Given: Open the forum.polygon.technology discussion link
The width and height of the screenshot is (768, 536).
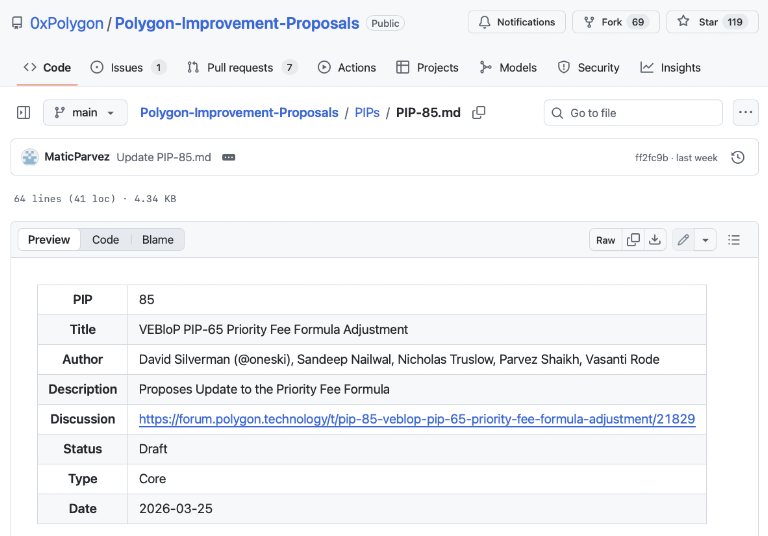Looking at the screenshot, I should 417,419.
